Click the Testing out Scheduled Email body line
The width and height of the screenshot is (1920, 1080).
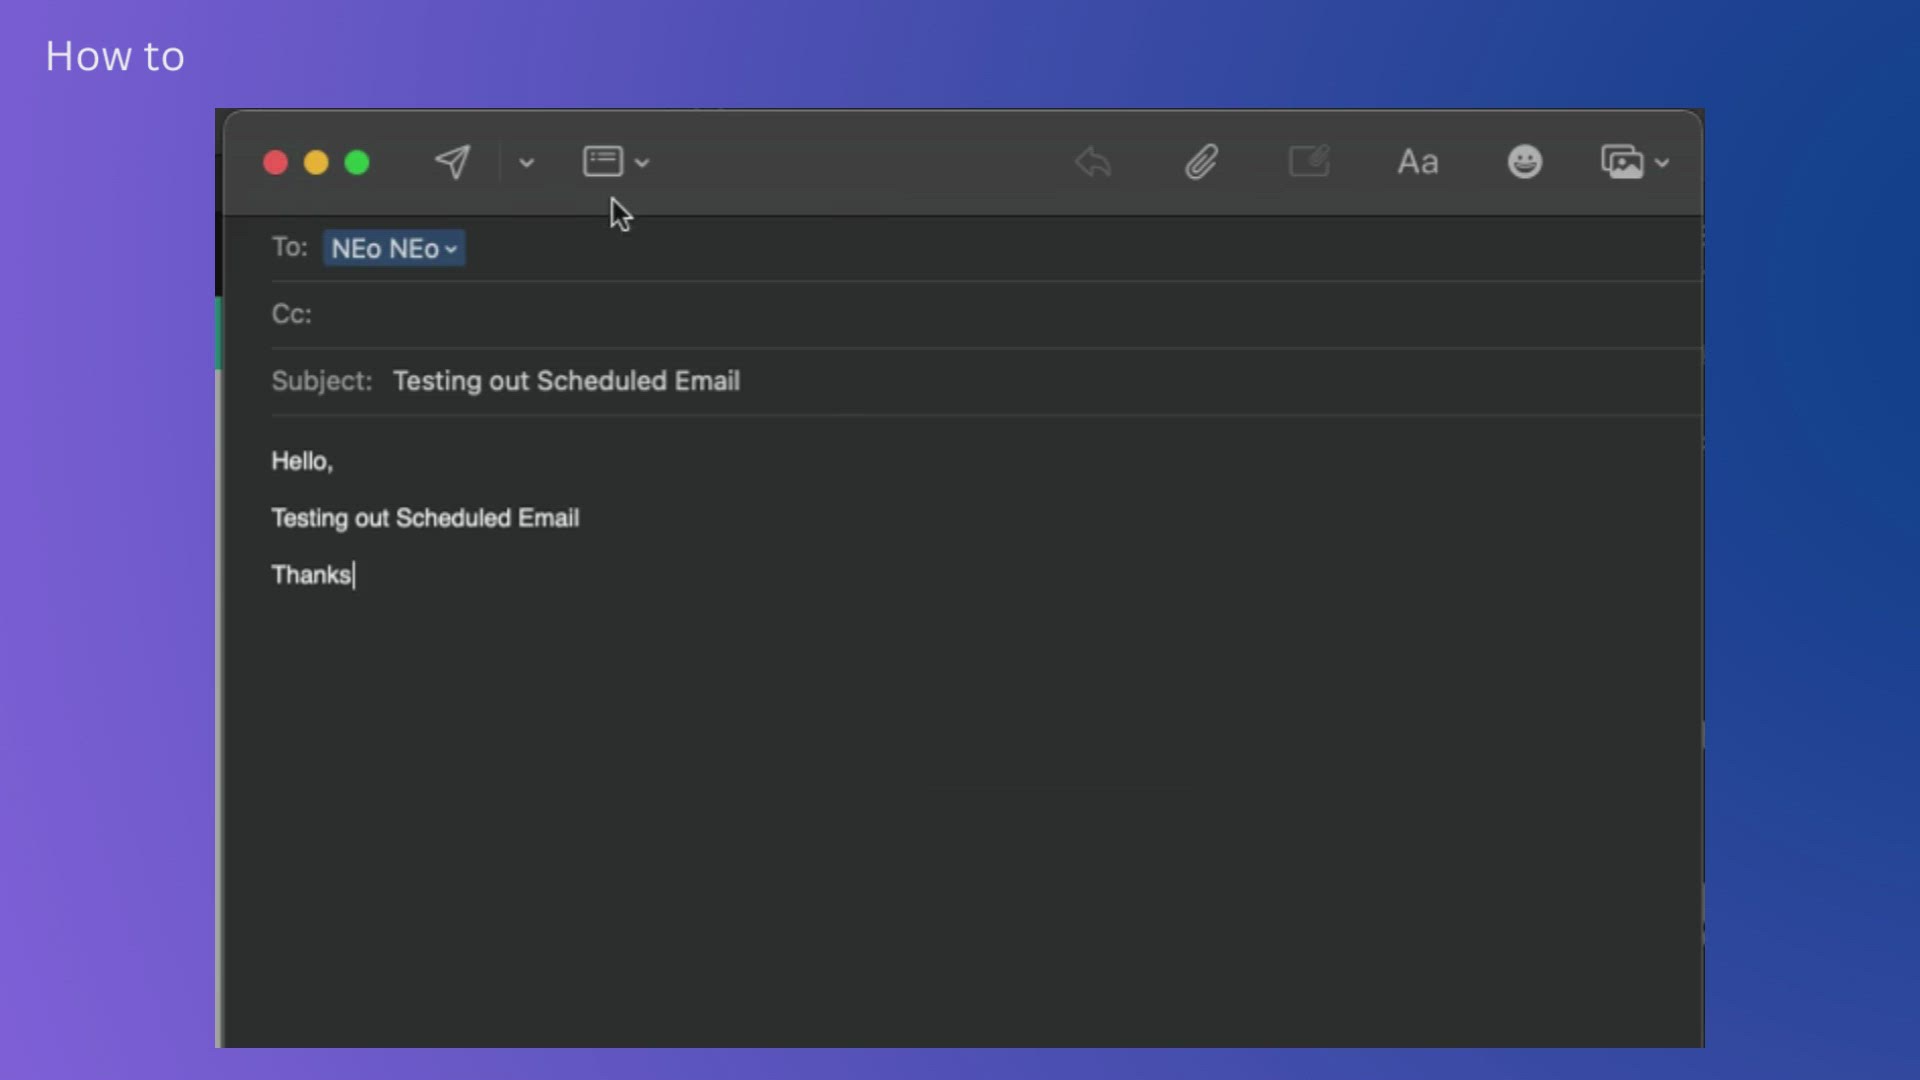pyautogui.click(x=425, y=518)
